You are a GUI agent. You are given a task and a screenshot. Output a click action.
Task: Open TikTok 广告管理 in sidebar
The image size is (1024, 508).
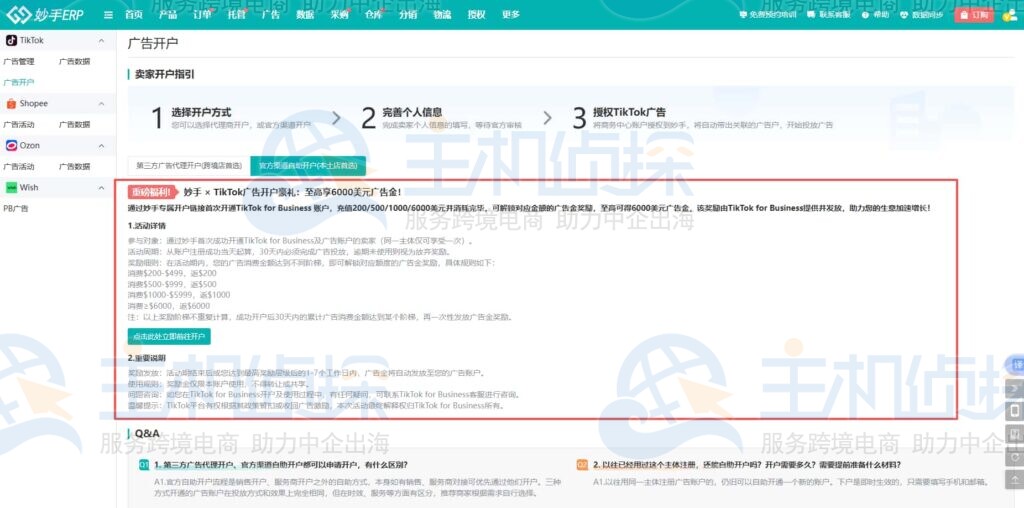tap(19, 61)
